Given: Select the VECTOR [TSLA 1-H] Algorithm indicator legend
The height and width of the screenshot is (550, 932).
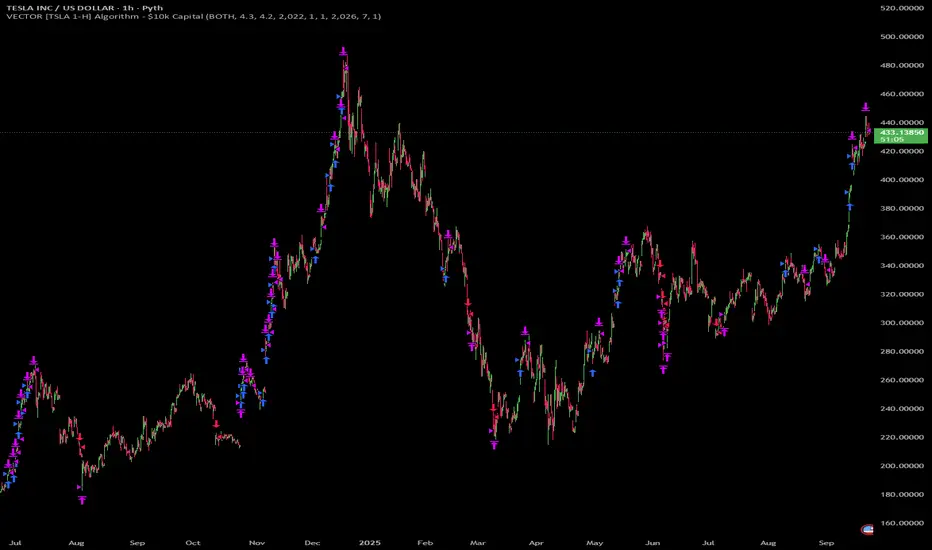Looking at the screenshot, I should [193, 17].
